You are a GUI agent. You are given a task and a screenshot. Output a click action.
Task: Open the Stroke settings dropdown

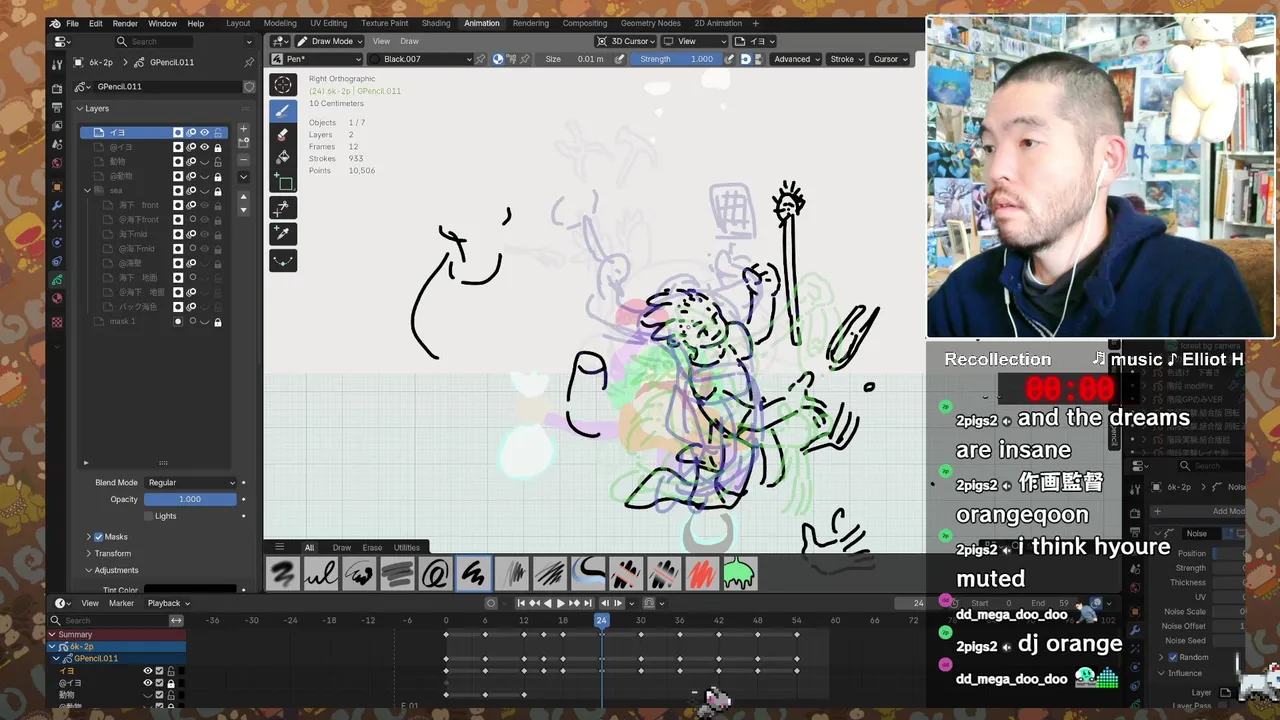click(x=847, y=59)
